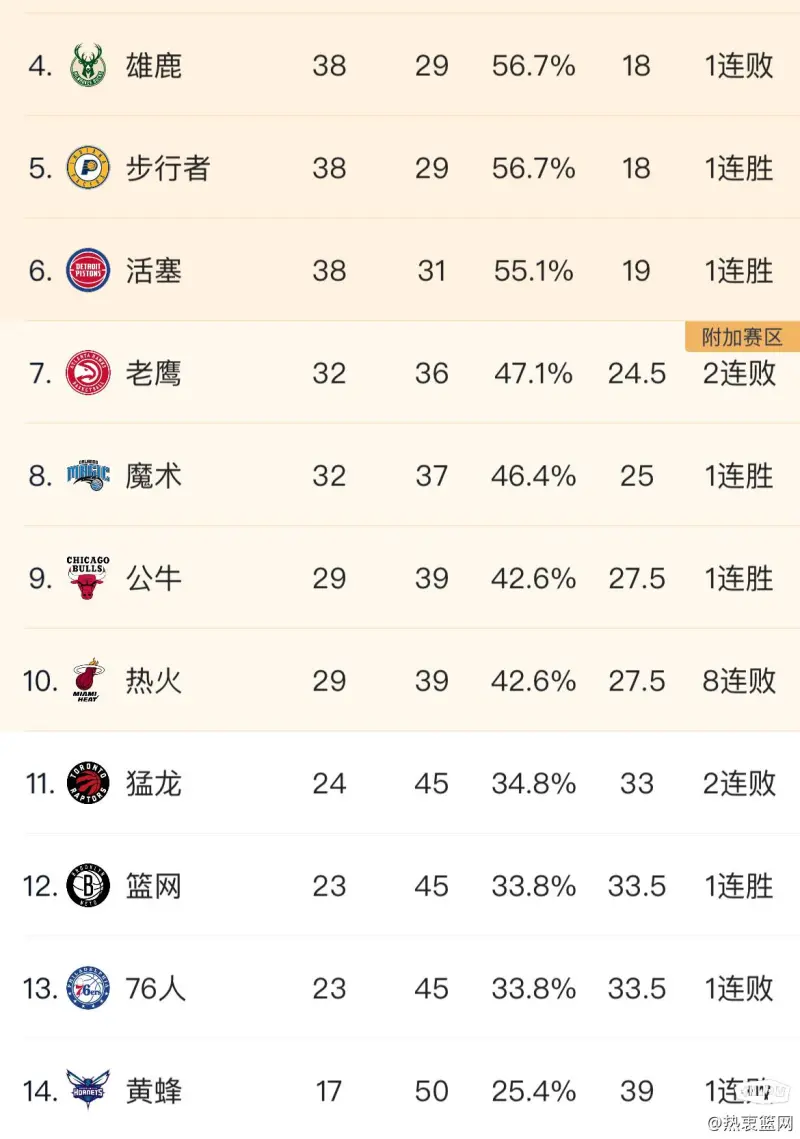Screen dimensions: 800x1139
Task: Open the 猛龙 team name
Action: pos(153,784)
